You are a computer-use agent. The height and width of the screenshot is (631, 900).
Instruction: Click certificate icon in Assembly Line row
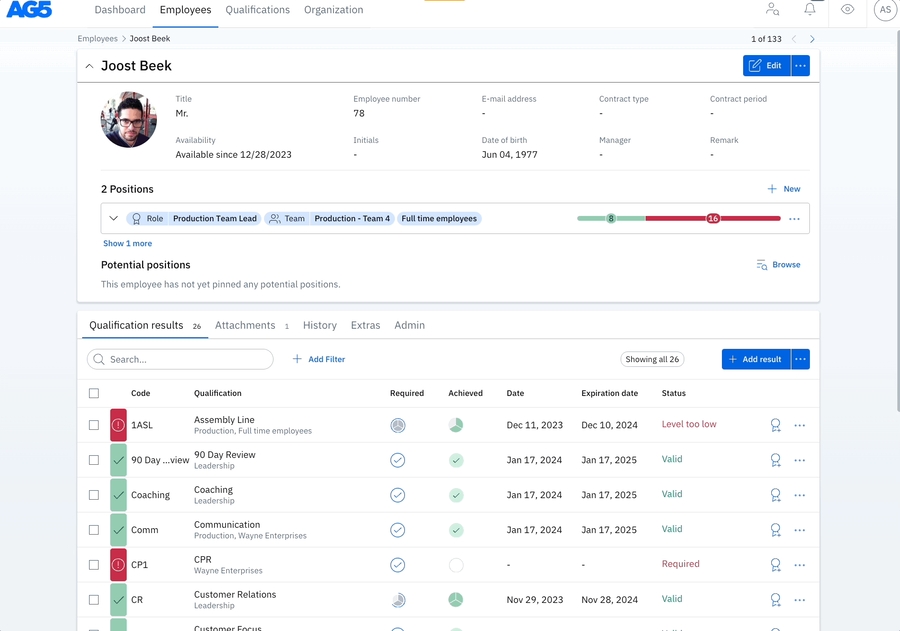click(x=775, y=425)
